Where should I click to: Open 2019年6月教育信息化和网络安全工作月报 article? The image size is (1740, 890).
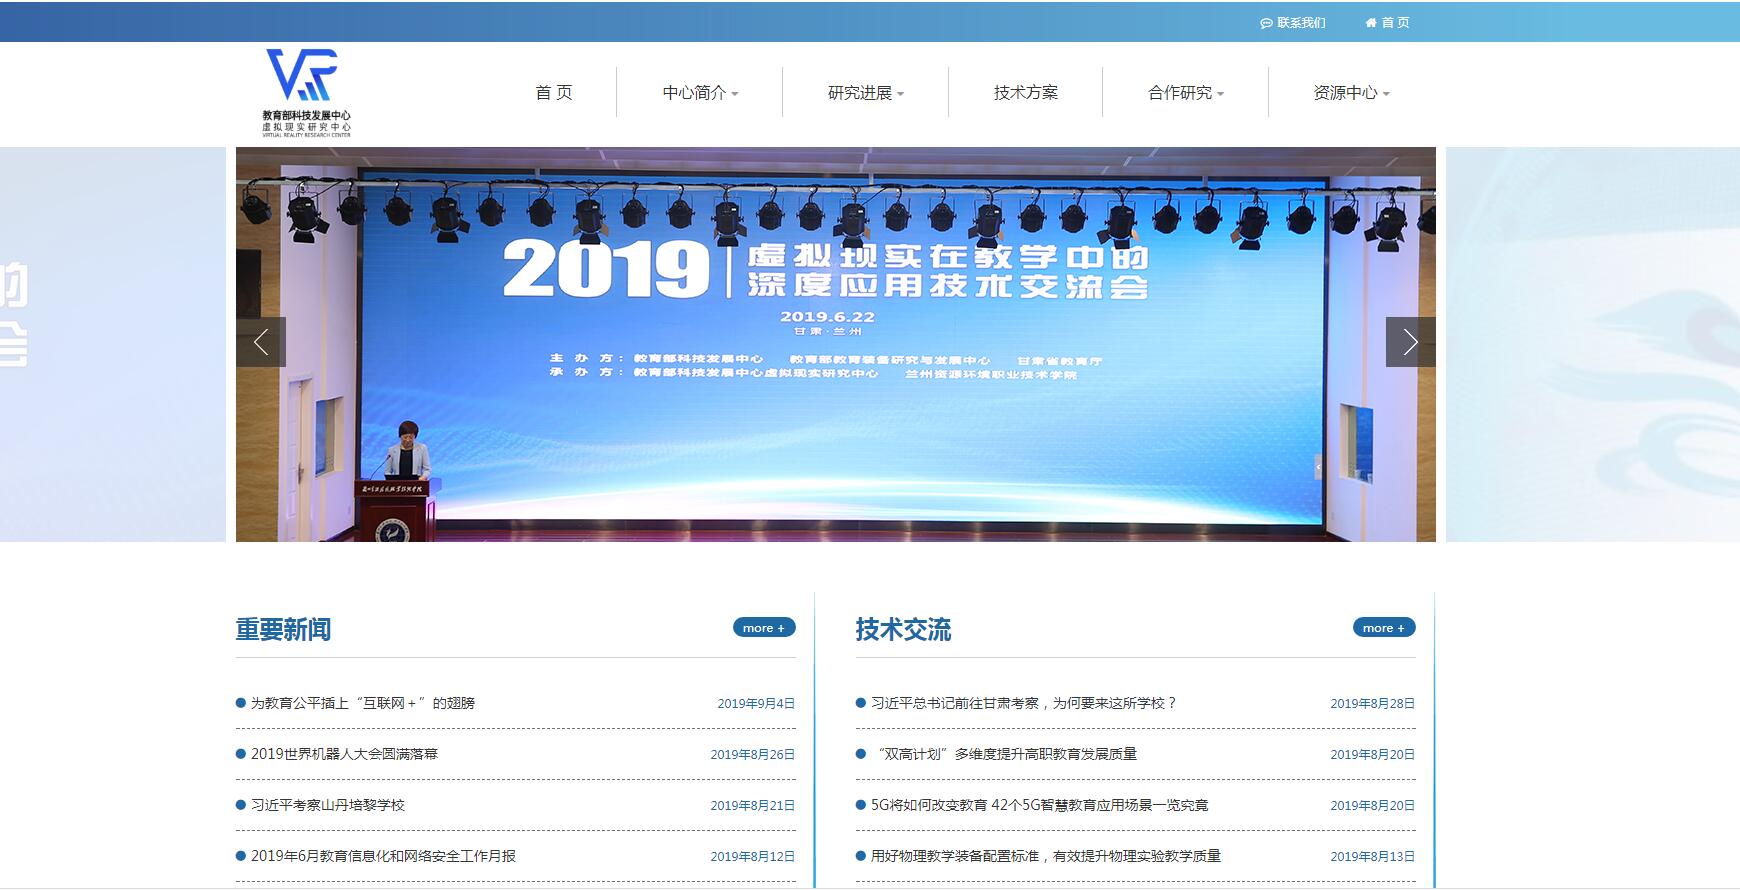tap(383, 856)
